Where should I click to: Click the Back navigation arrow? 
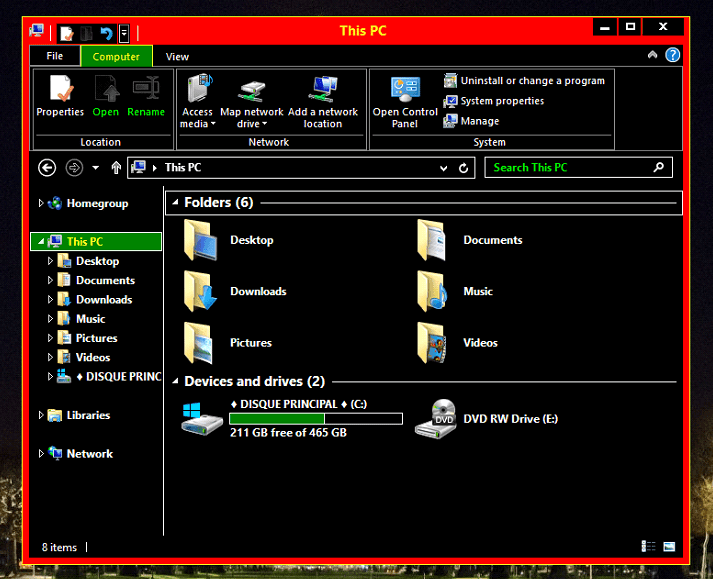tap(47, 168)
